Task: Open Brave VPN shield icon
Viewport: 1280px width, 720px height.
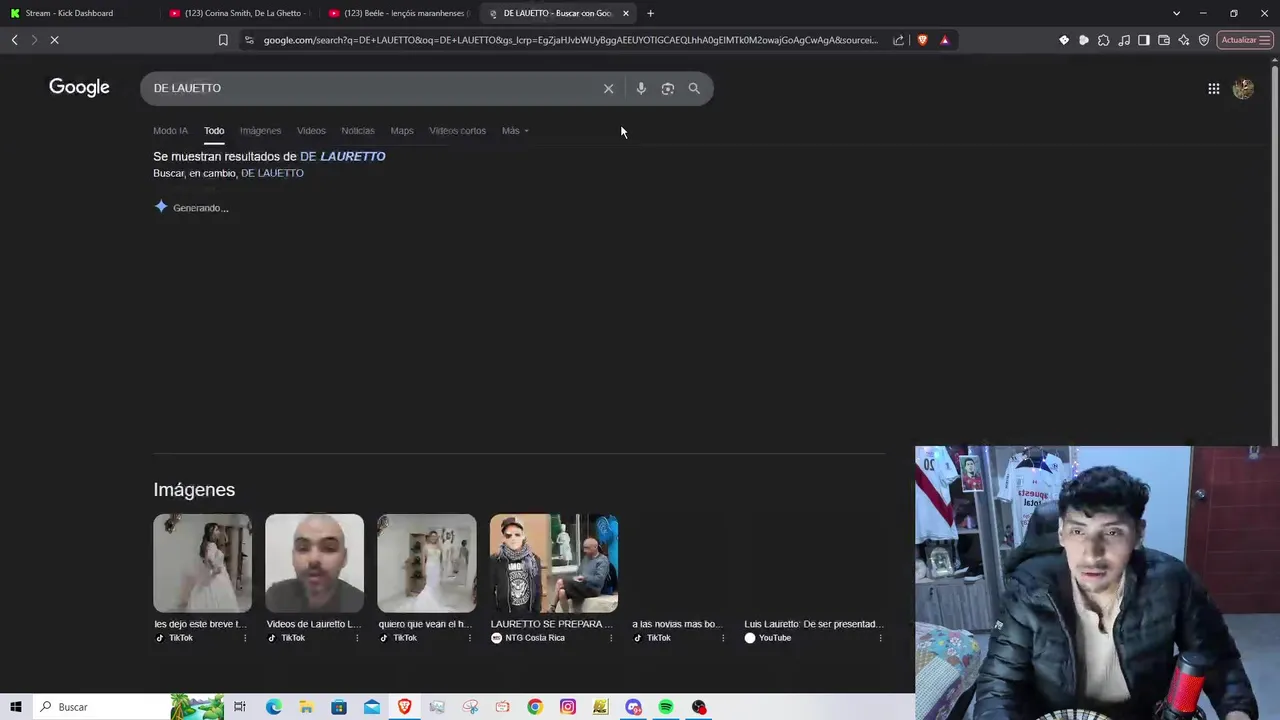Action: click(x=1204, y=40)
